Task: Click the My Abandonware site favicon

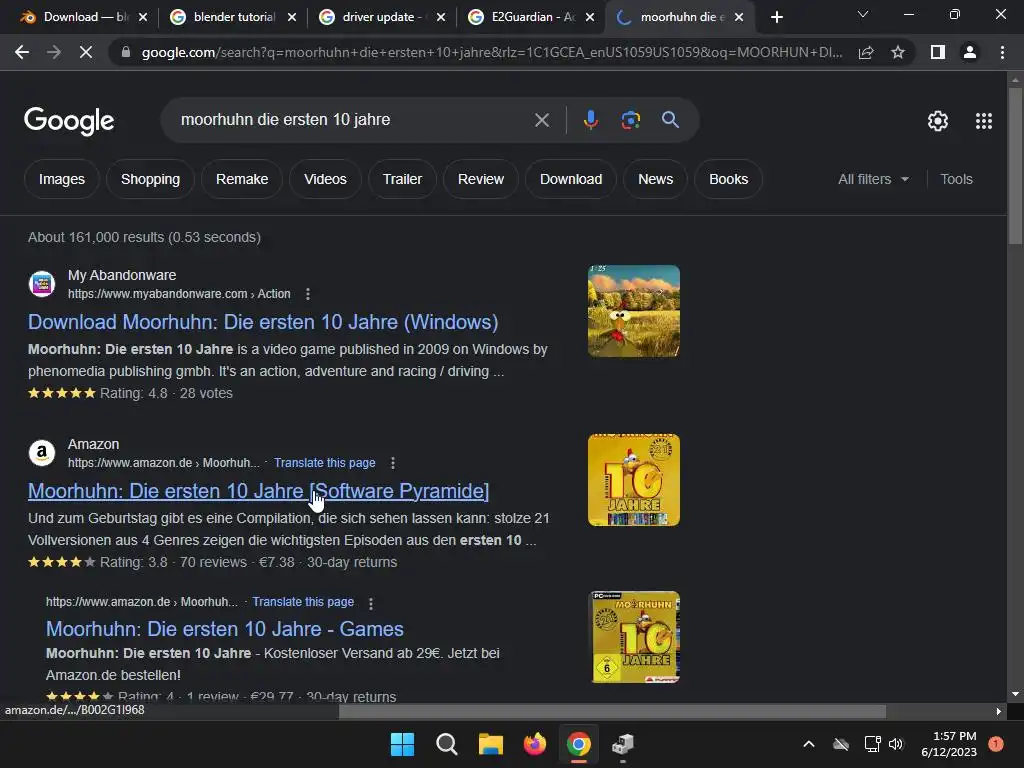Action: [42, 284]
